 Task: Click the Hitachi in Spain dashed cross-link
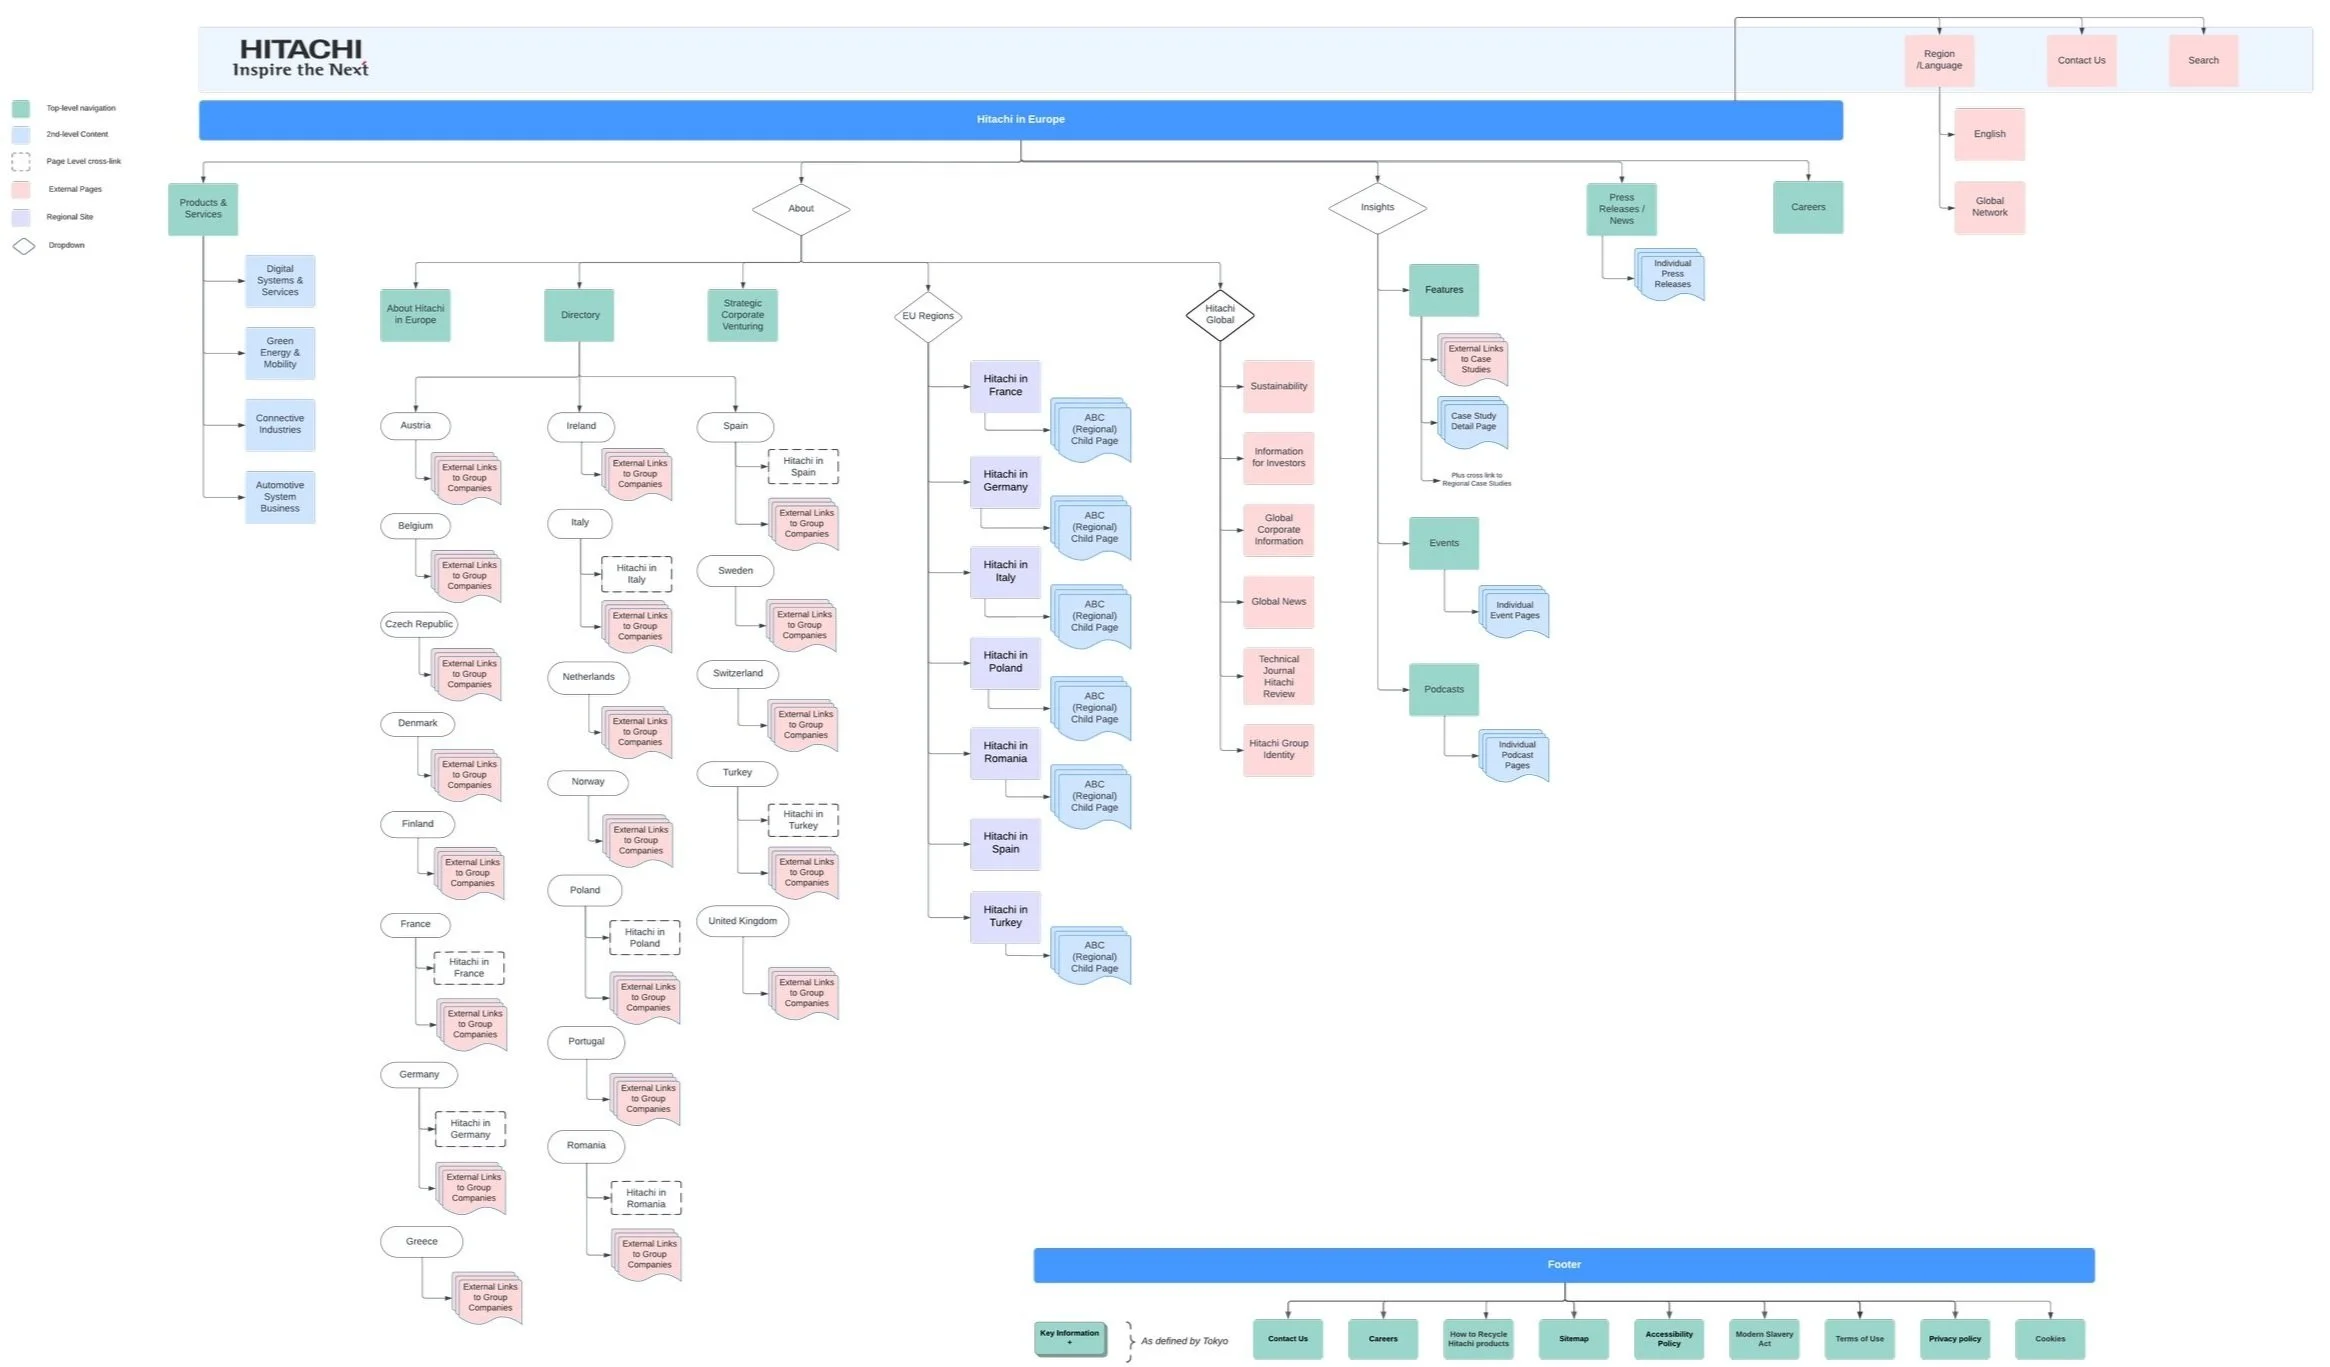pyautogui.click(x=803, y=467)
